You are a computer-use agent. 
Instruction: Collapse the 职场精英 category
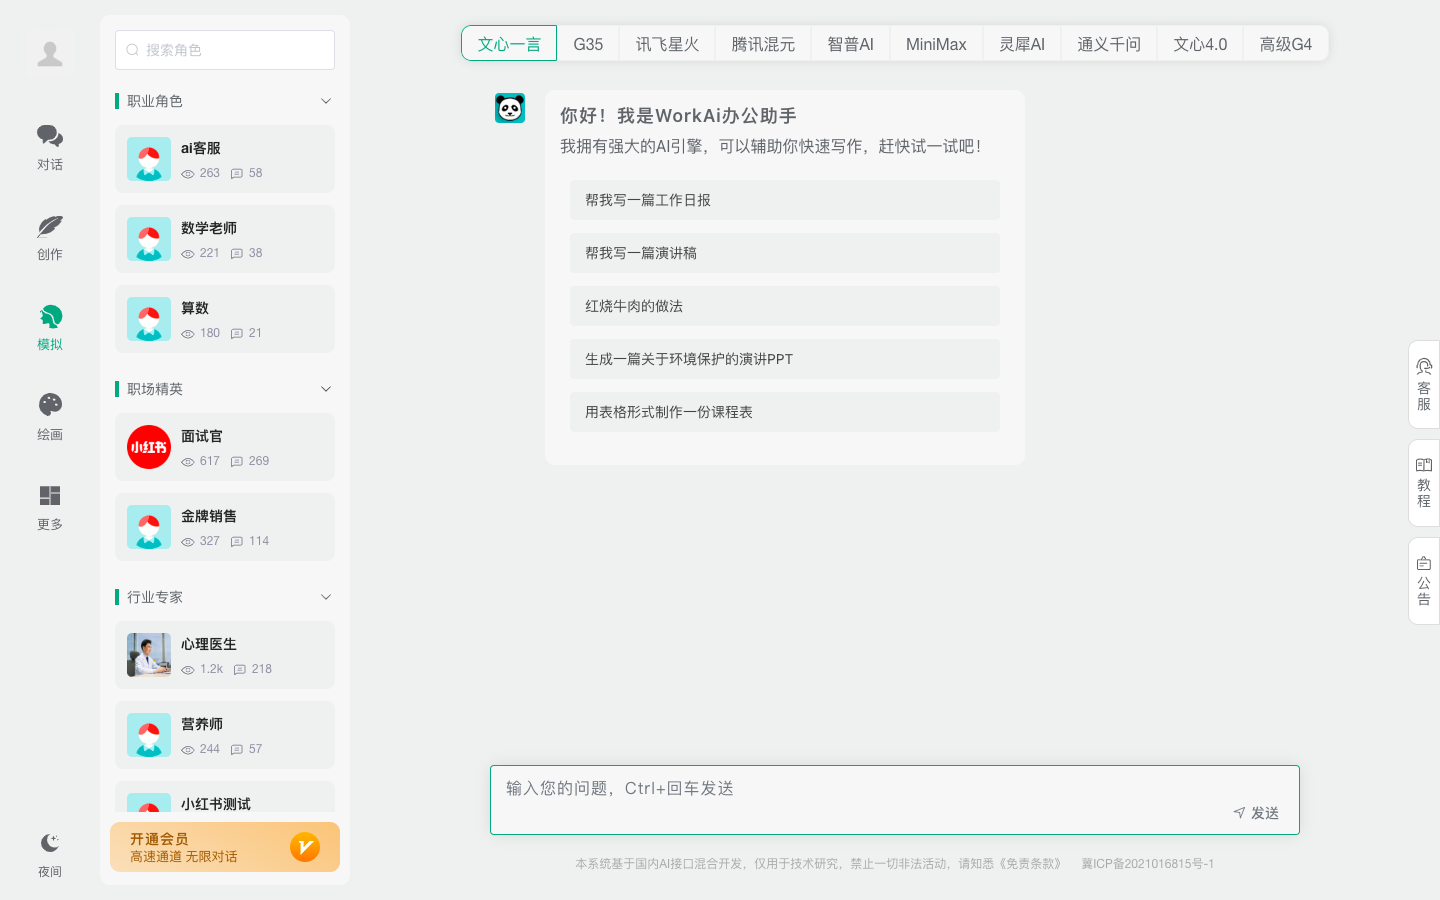[325, 389]
